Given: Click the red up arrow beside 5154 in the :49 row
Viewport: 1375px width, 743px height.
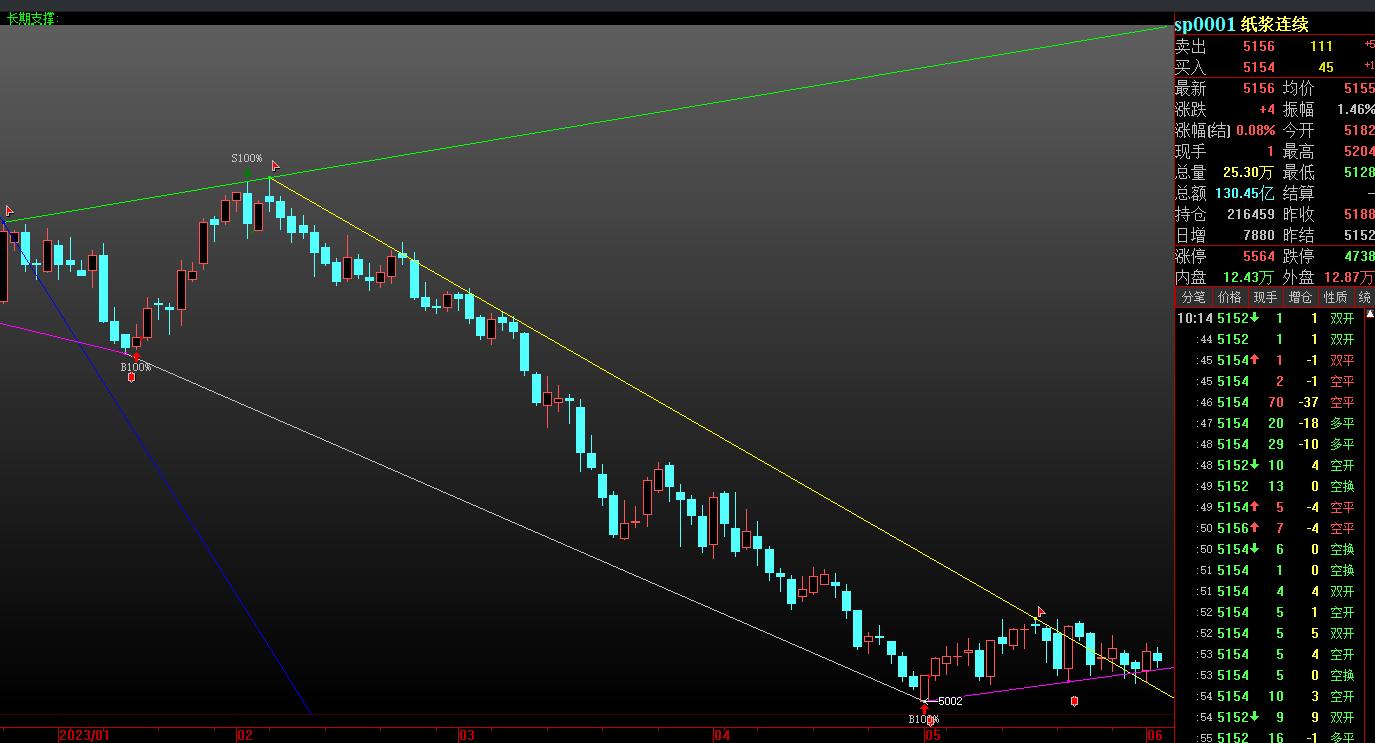Looking at the screenshot, I should coord(1254,507).
